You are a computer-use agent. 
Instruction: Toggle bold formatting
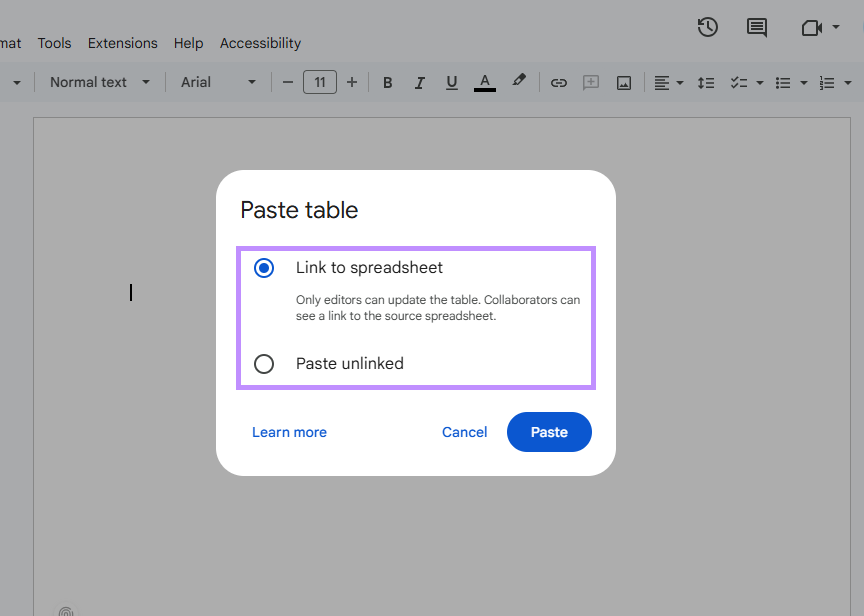tap(387, 82)
